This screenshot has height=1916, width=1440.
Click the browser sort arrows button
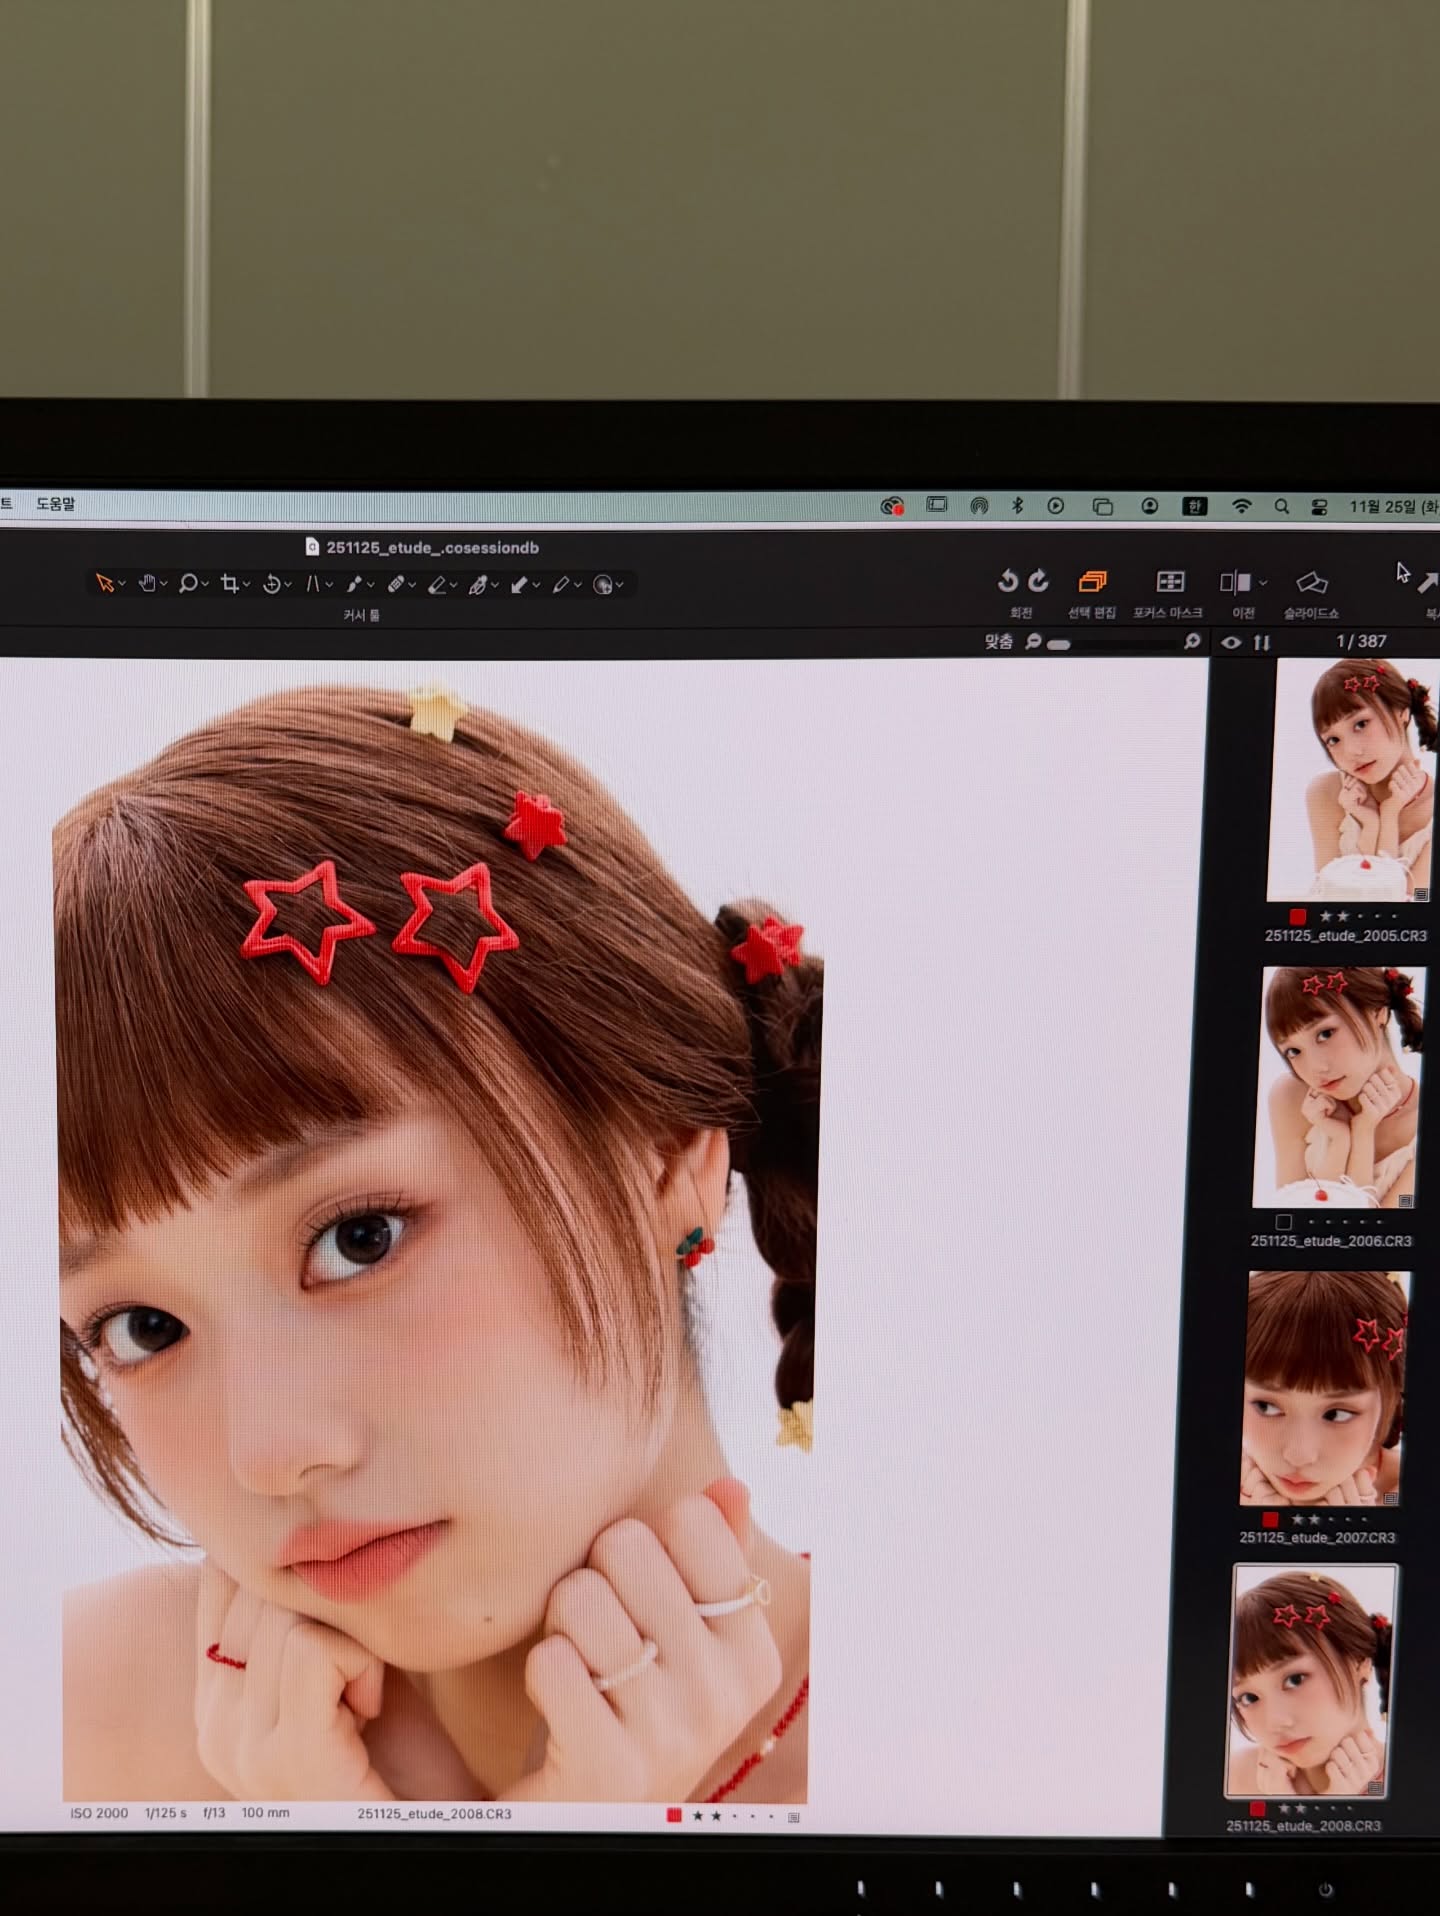(x=1262, y=642)
